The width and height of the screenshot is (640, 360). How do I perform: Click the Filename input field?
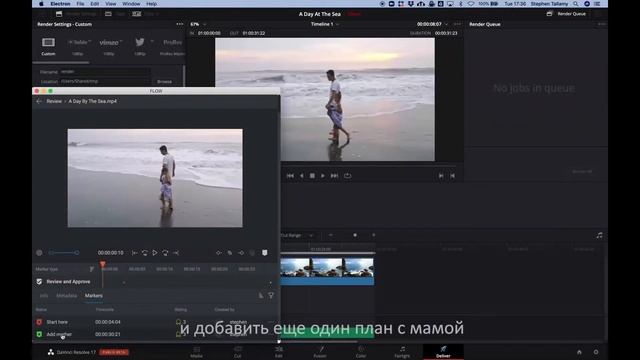coord(105,71)
